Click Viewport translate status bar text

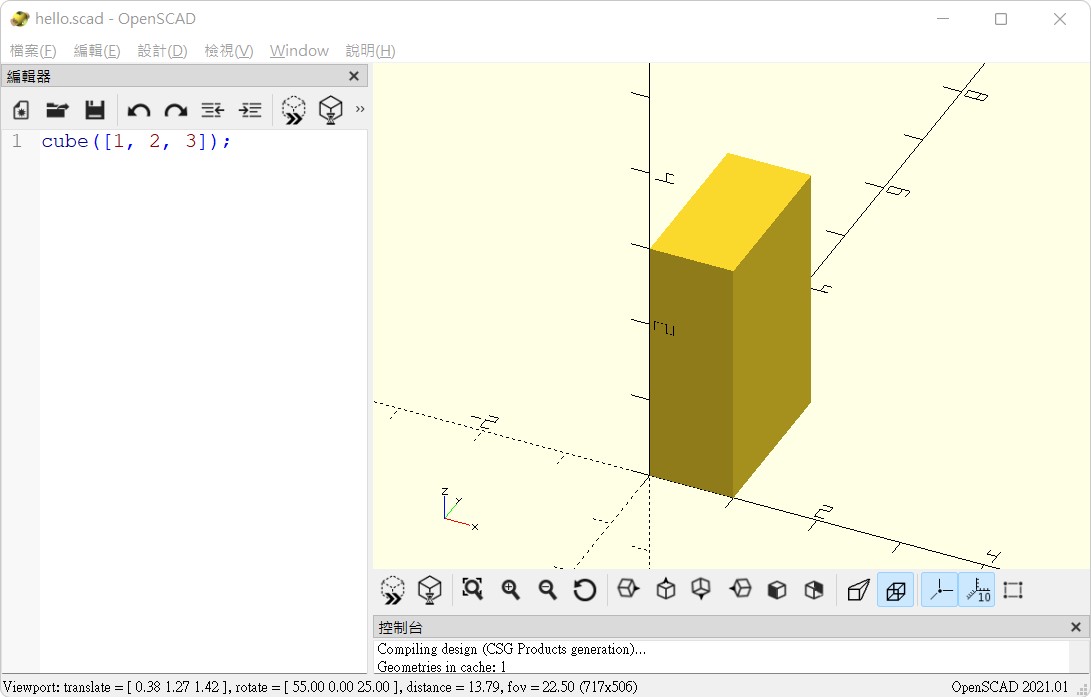[x=320, y=687]
